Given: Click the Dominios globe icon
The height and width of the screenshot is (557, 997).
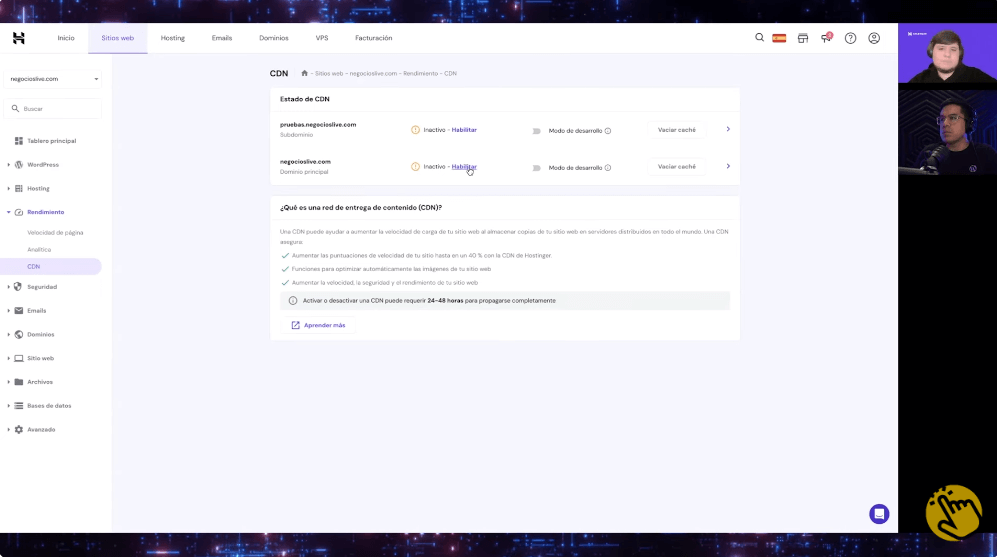Looking at the screenshot, I should point(18,334).
